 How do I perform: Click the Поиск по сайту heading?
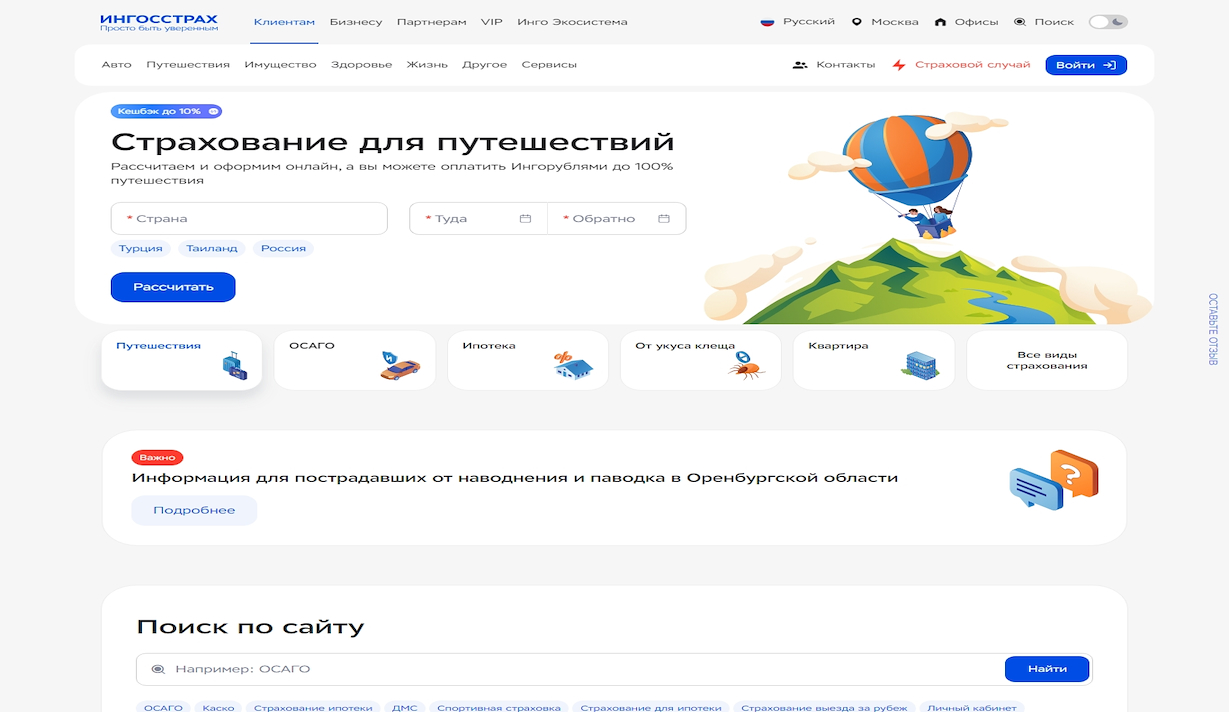click(250, 627)
